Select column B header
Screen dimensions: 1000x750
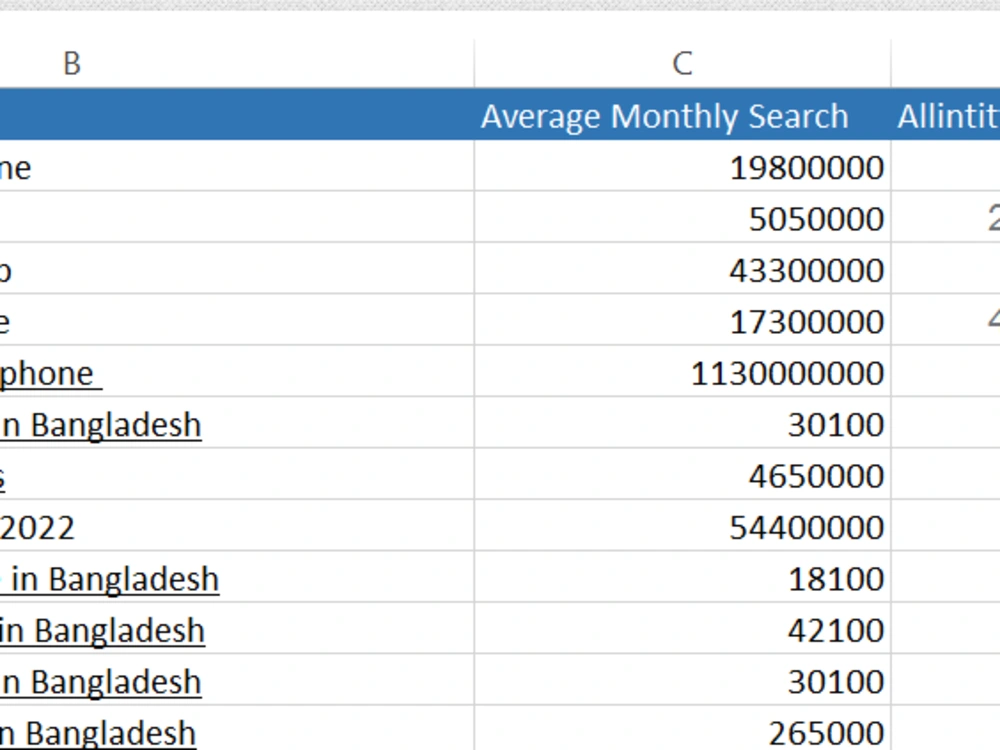tap(237, 63)
